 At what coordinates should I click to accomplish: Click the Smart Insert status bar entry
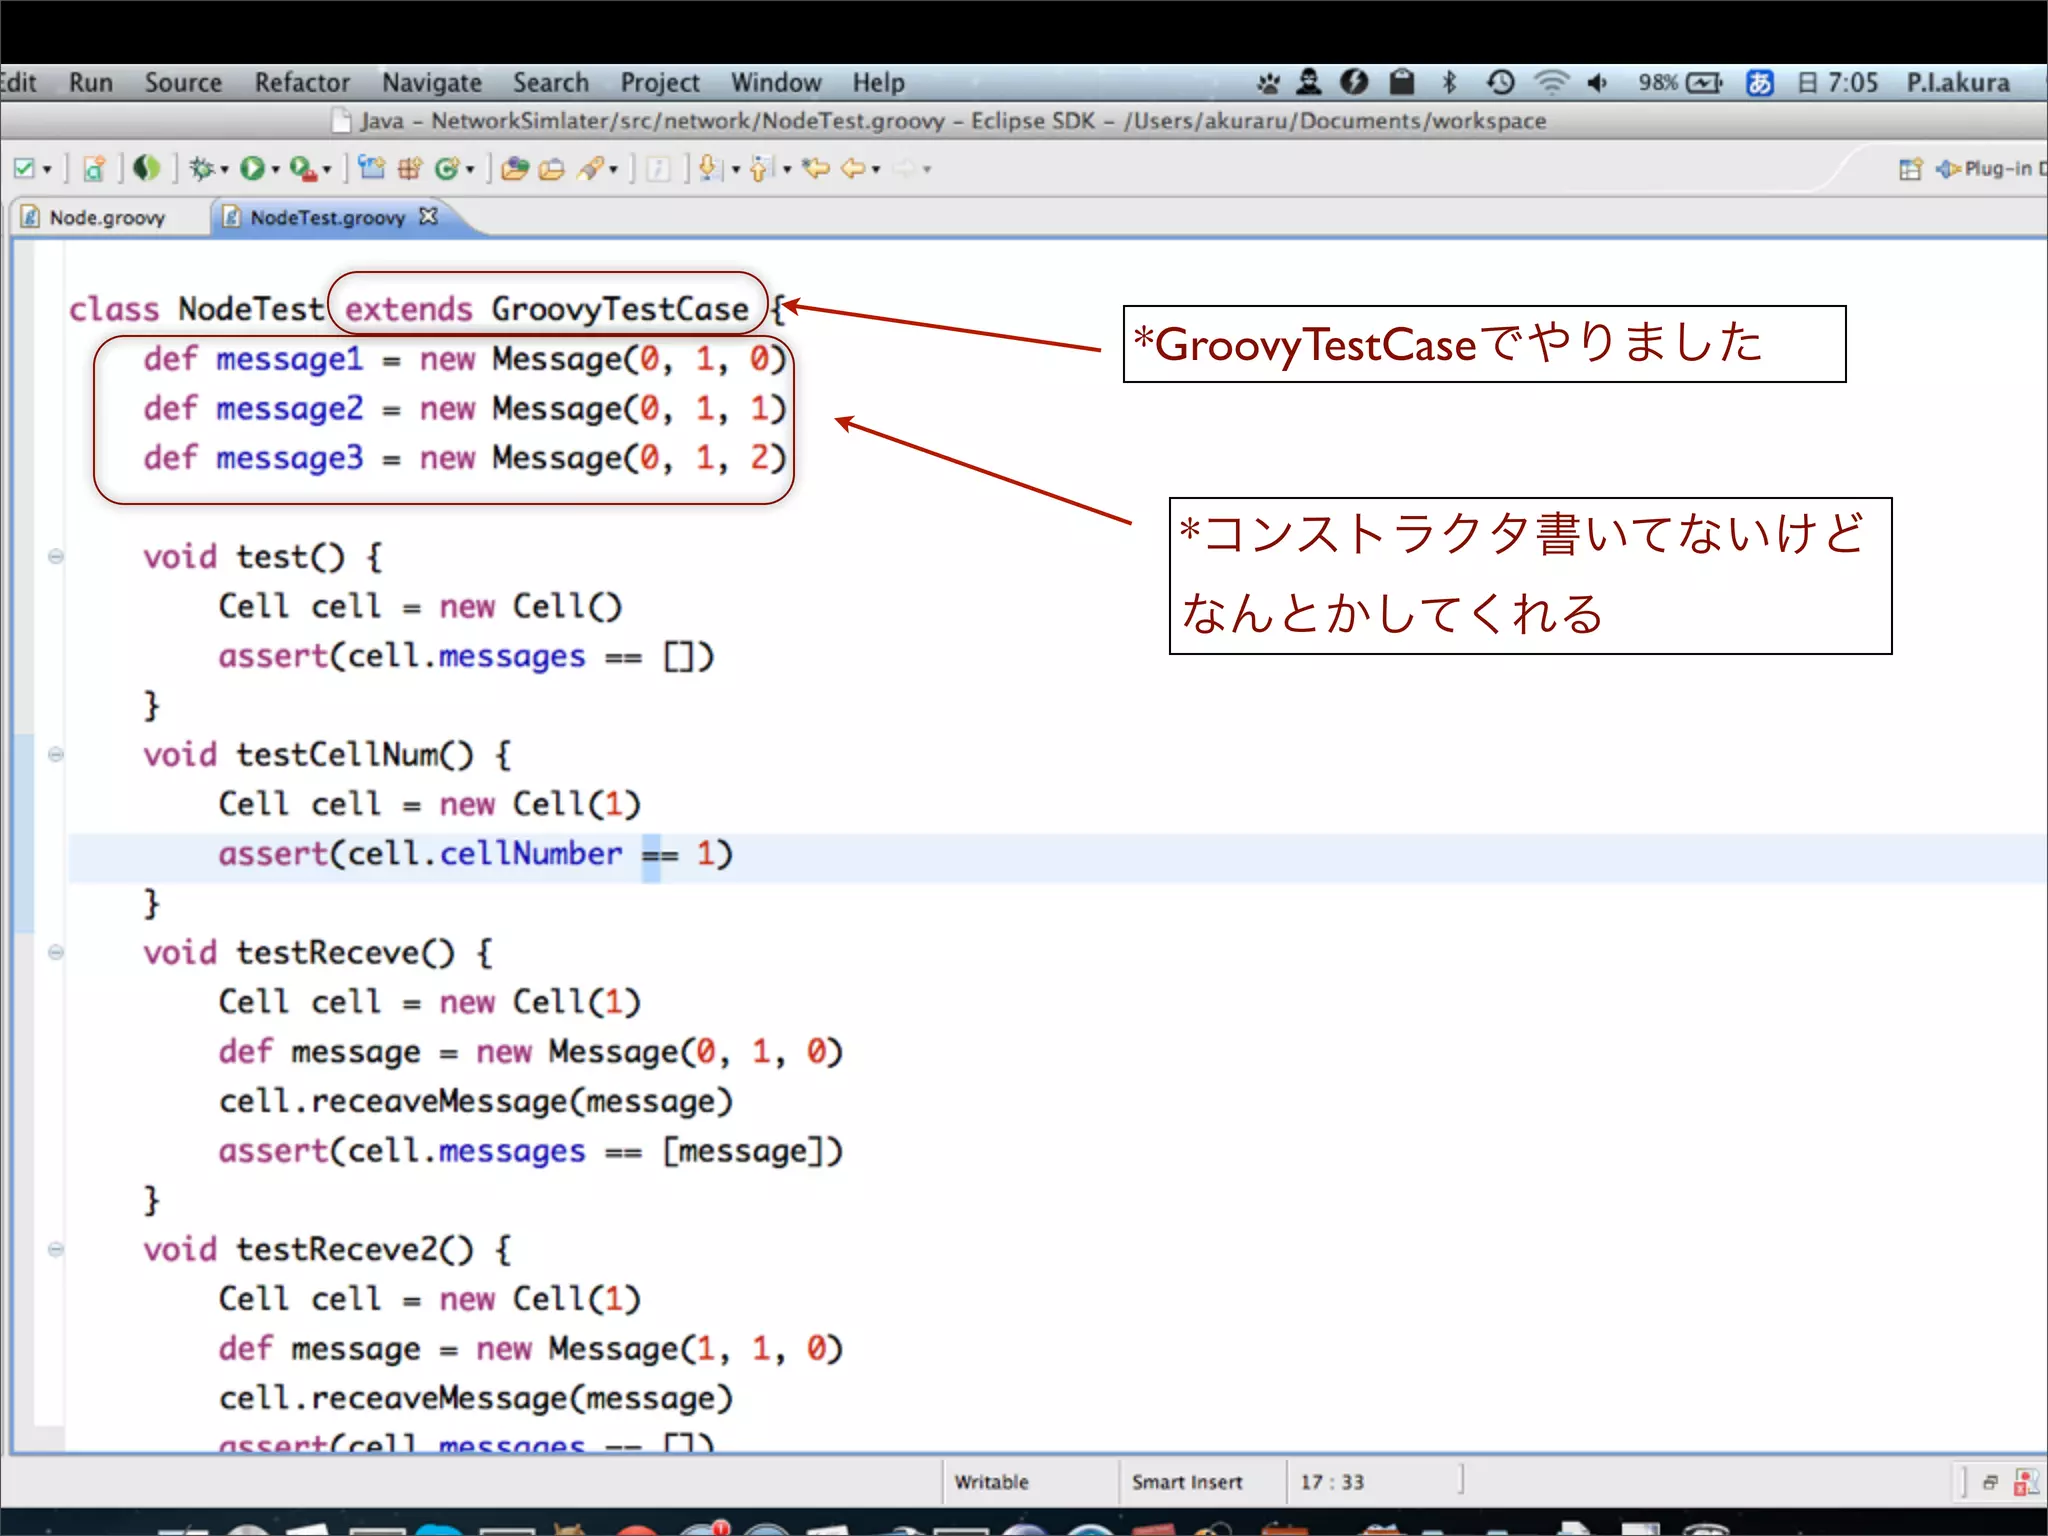point(1187,1481)
